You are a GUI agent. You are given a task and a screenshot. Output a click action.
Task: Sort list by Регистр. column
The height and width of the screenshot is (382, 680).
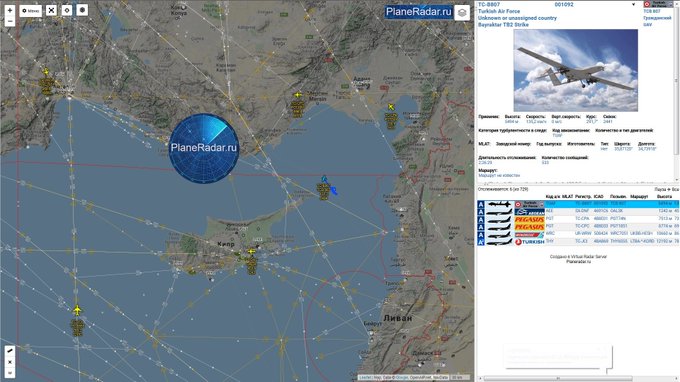(x=583, y=196)
